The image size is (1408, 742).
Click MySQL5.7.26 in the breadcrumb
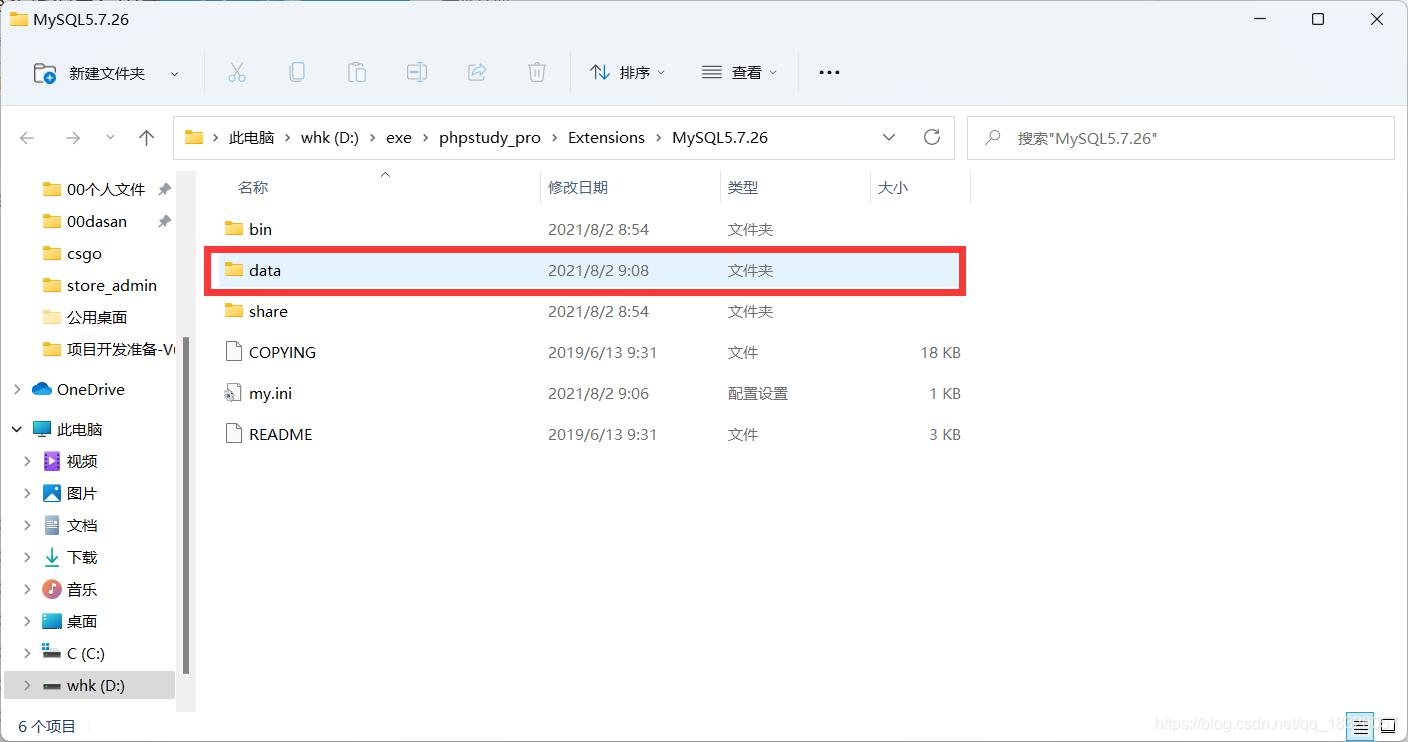click(720, 138)
